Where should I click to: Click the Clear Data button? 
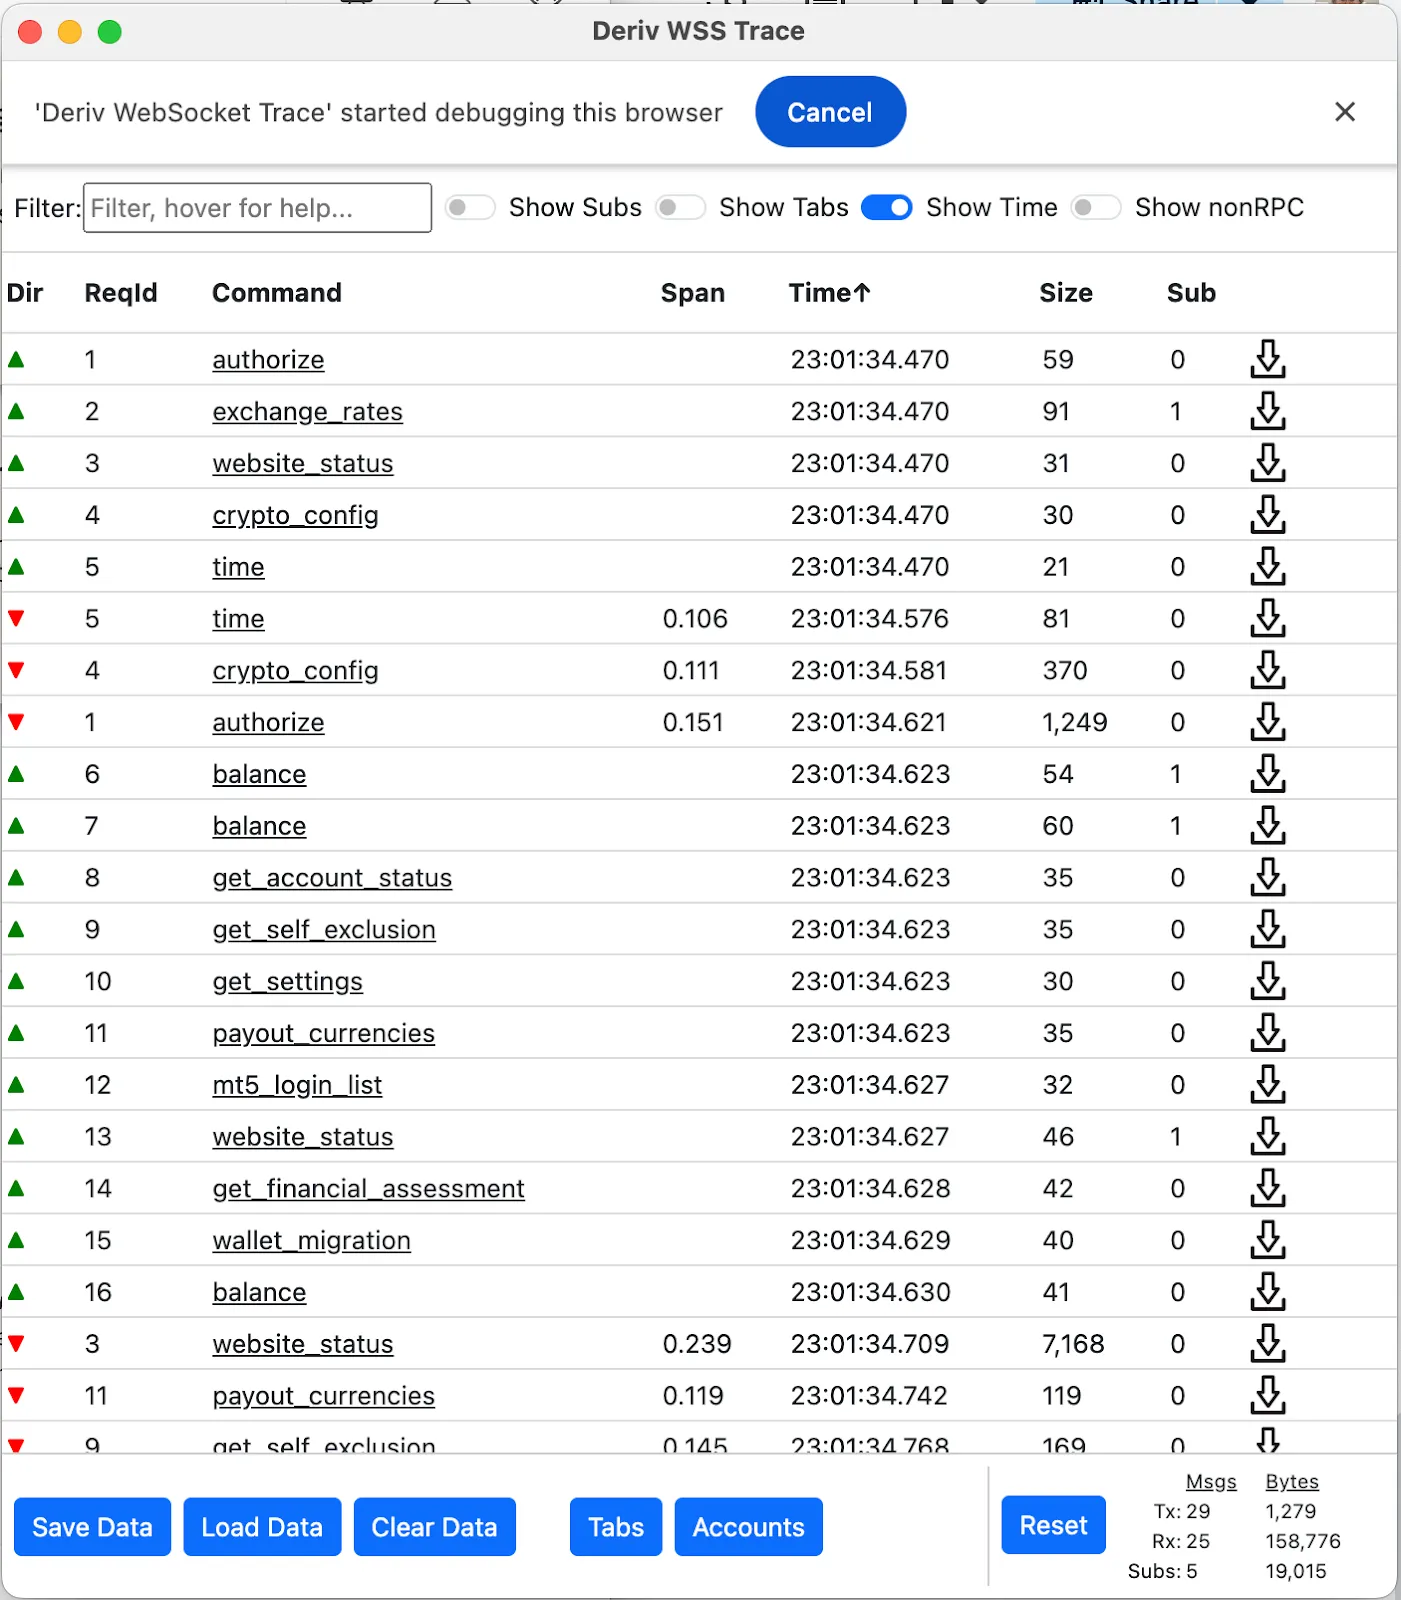point(435,1527)
